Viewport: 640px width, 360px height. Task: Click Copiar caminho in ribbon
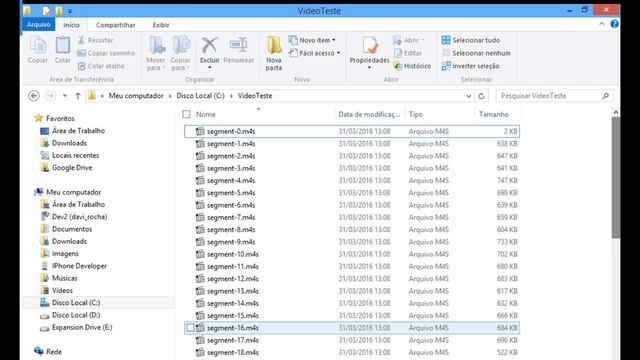[106, 53]
